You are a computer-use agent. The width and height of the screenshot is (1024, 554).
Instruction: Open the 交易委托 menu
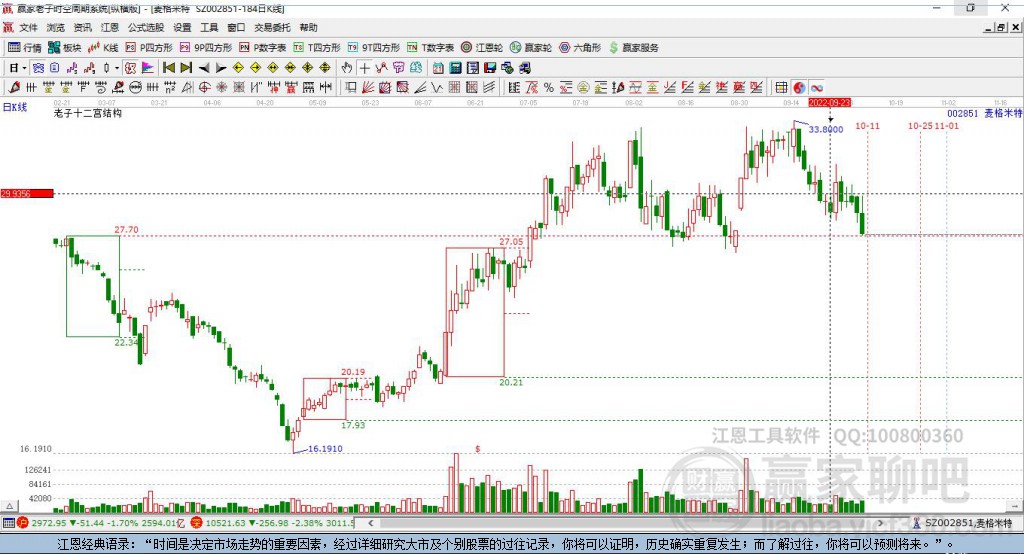[272, 27]
